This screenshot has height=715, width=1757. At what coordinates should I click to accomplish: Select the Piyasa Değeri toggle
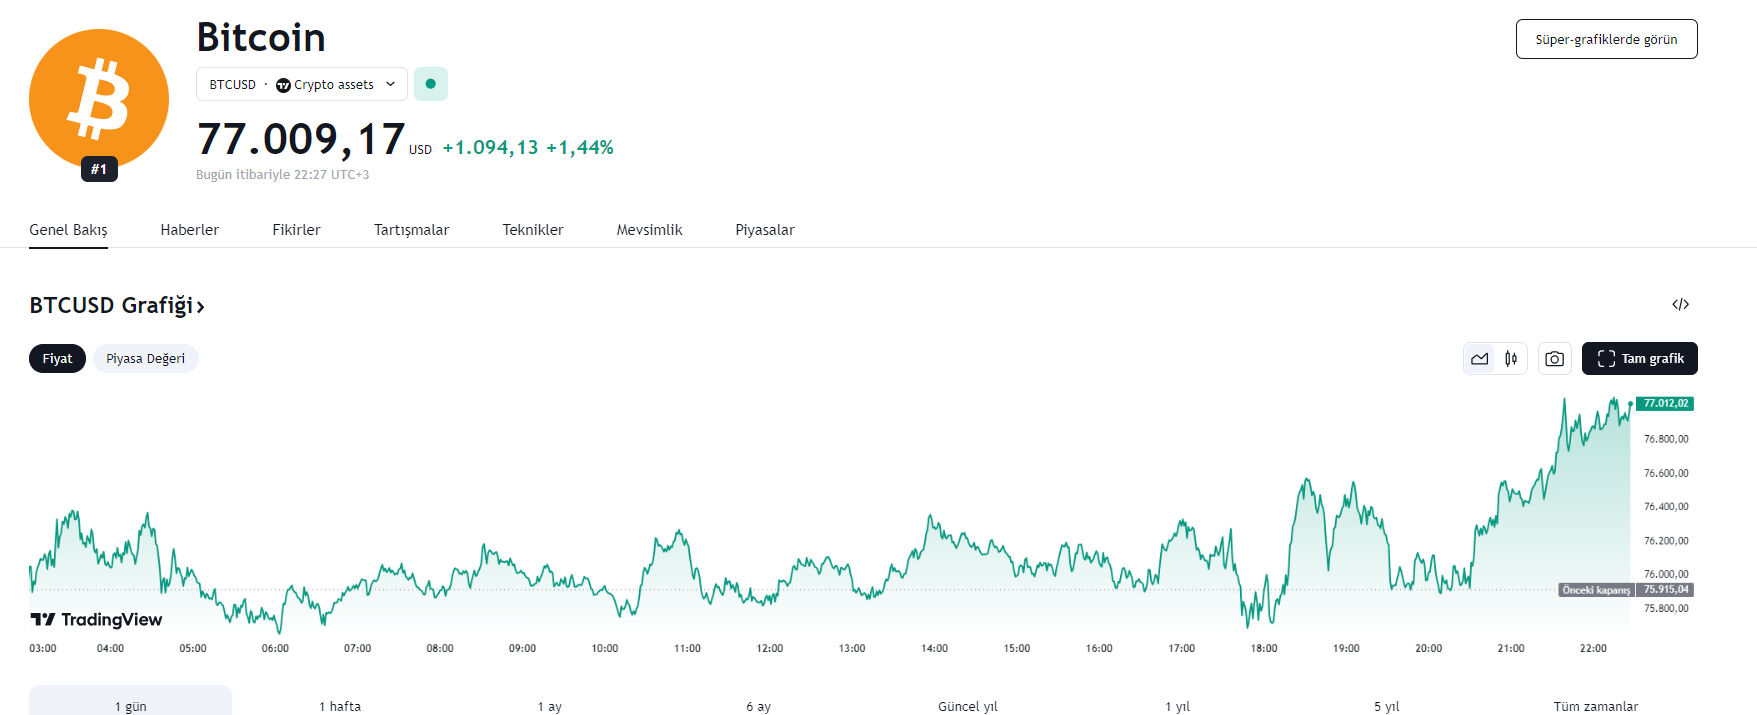pyautogui.click(x=146, y=358)
